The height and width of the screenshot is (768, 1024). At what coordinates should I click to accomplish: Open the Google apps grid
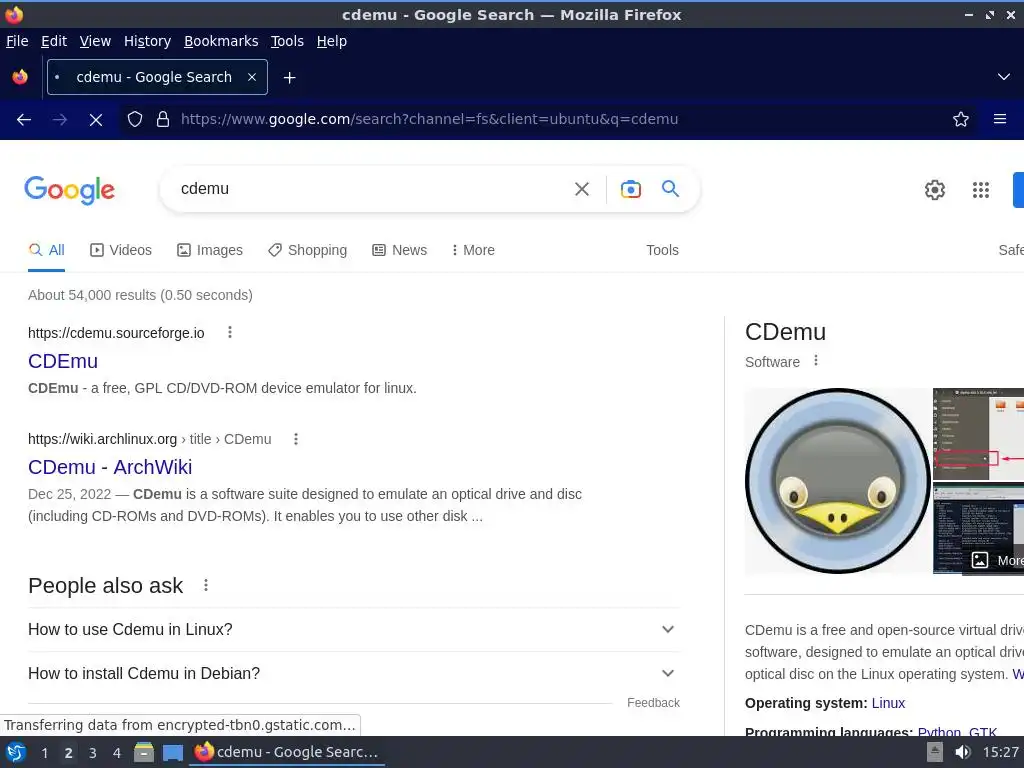point(981,190)
